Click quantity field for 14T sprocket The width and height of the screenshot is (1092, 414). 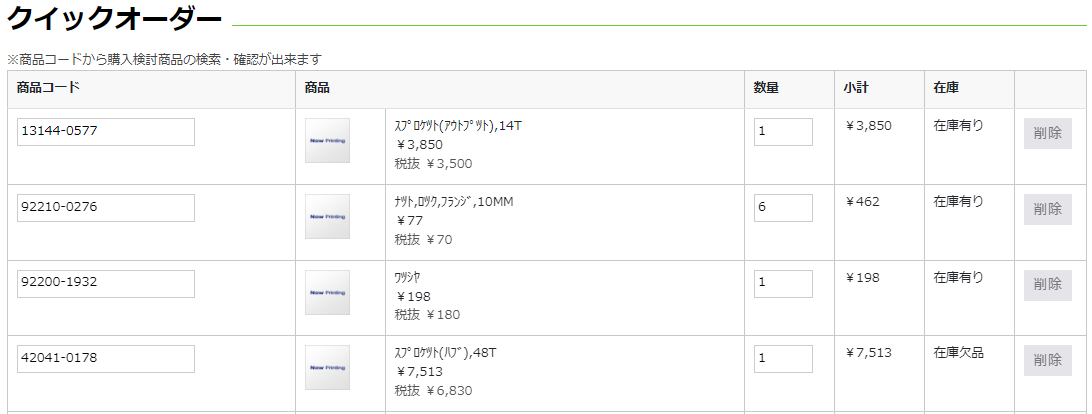click(783, 132)
